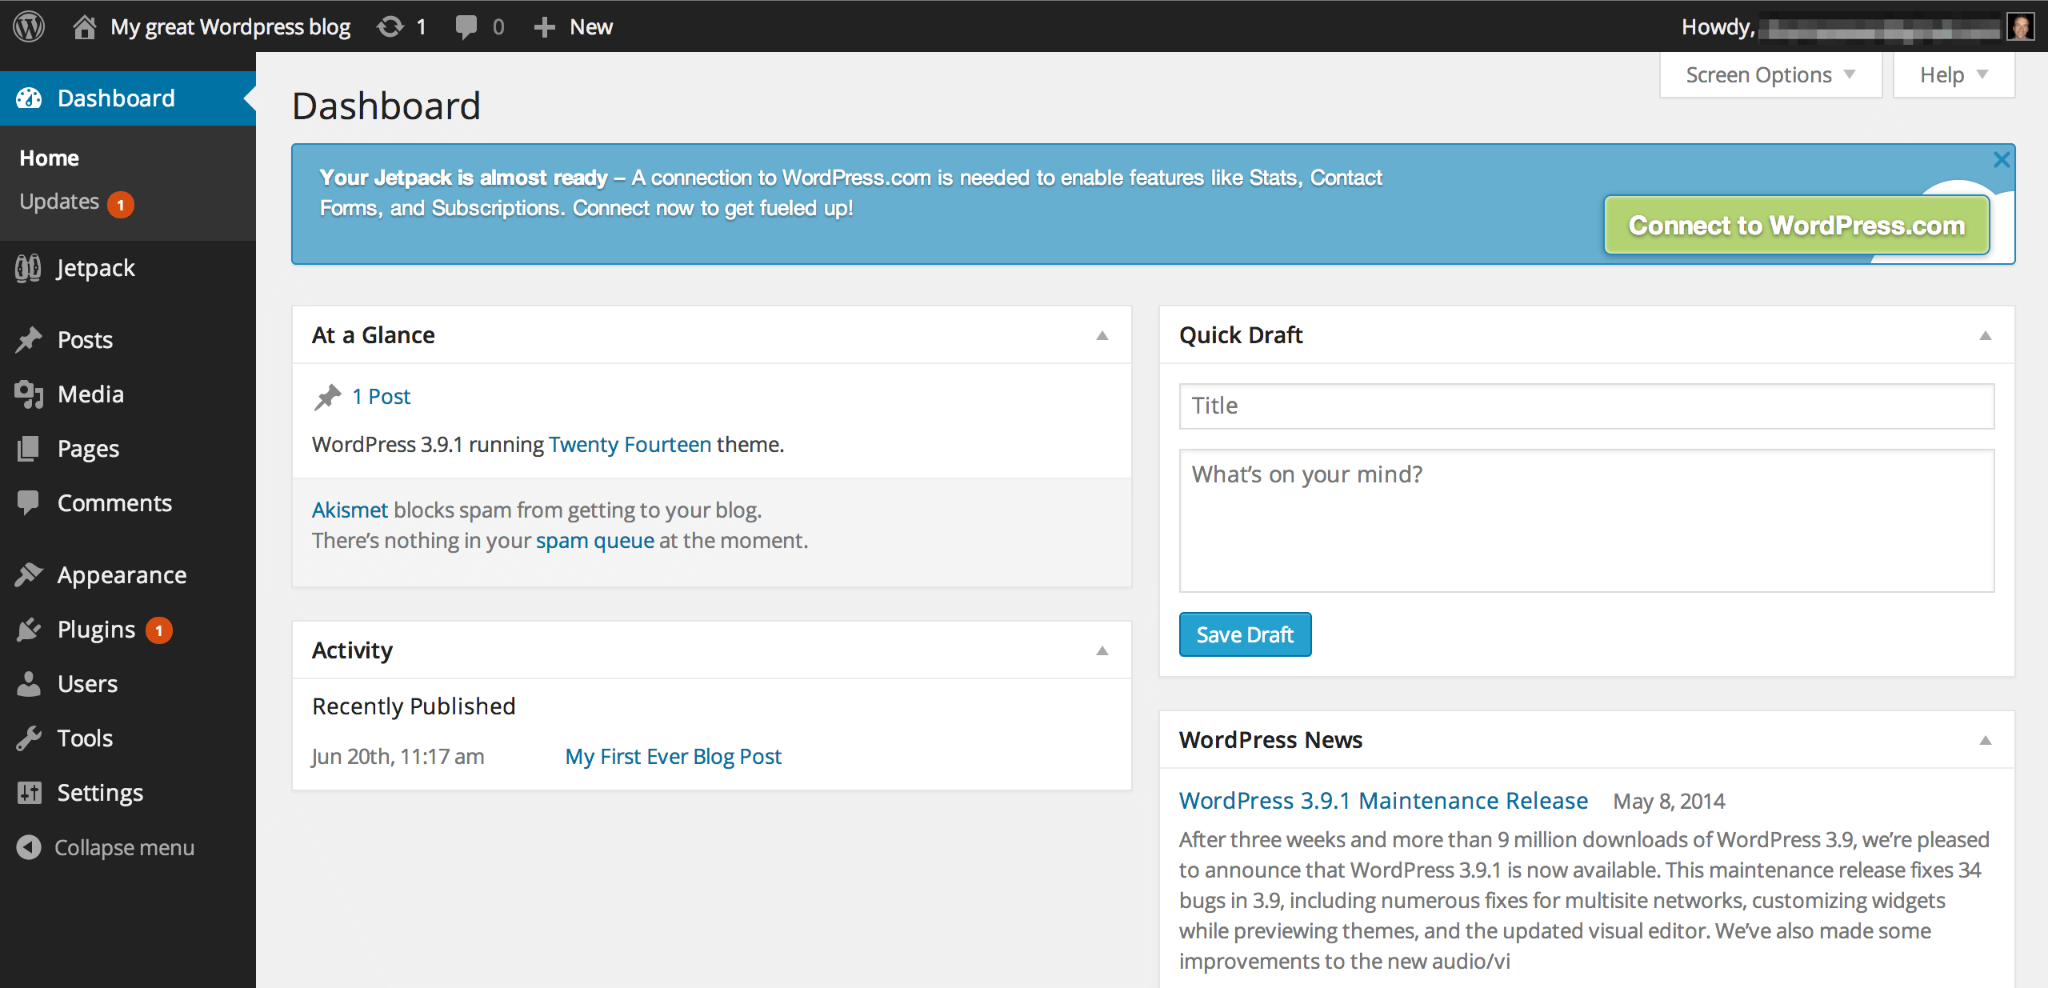Open the Screen Options dropdown
2048x988 pixels.
pos(1770,75)
